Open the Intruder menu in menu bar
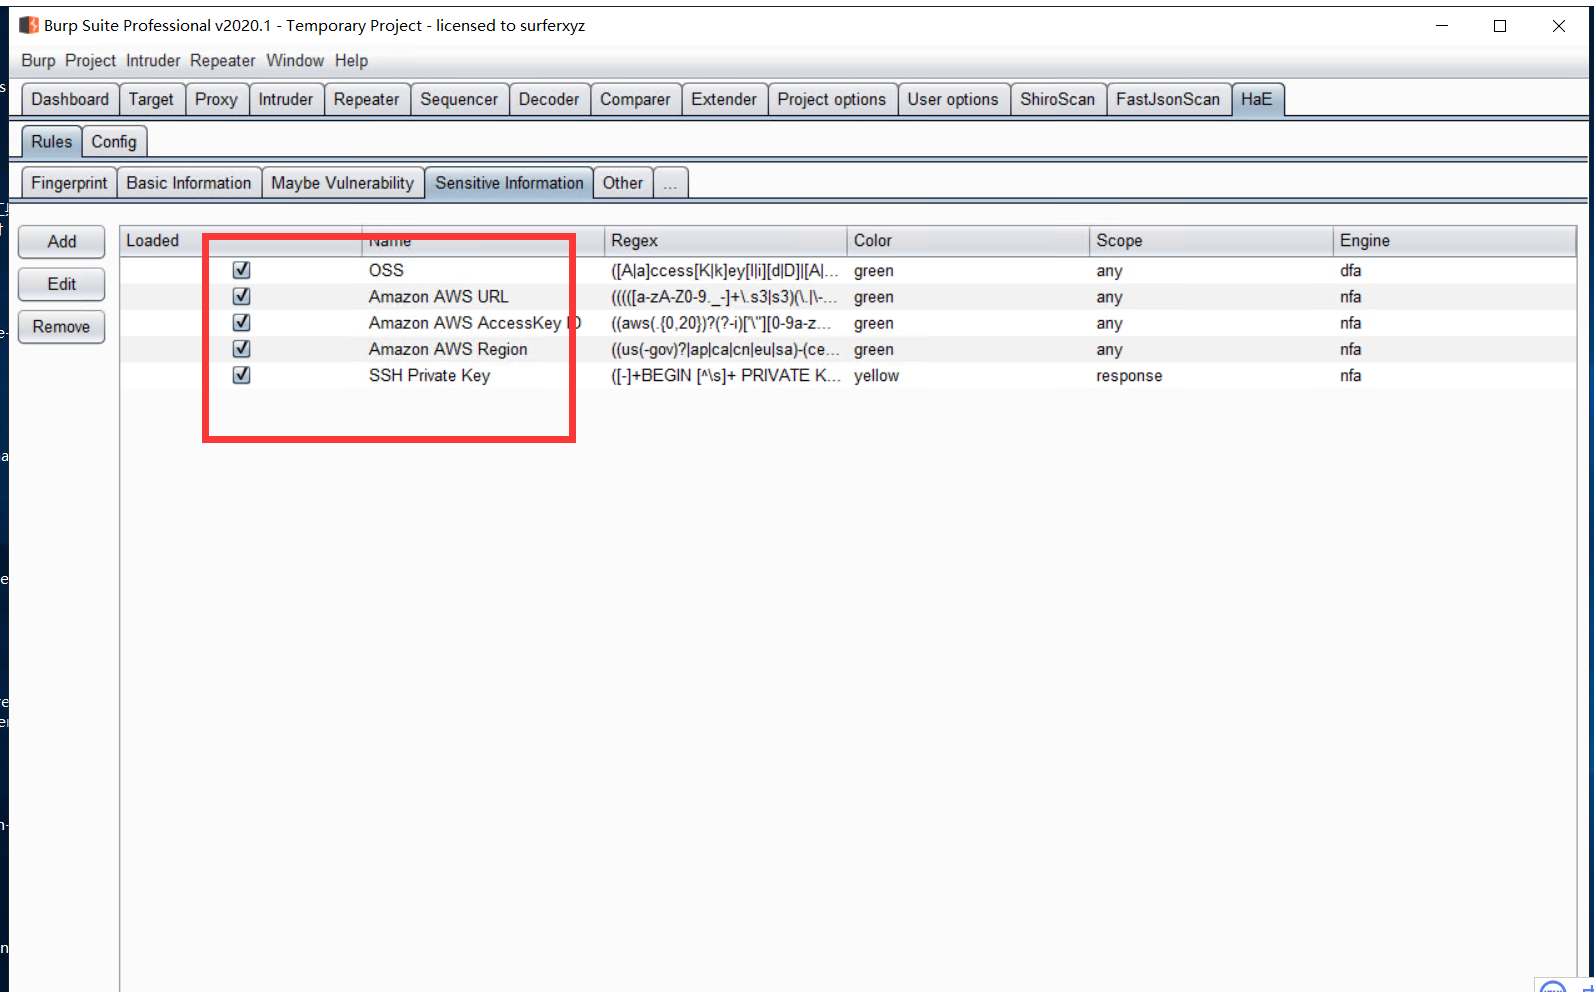This screenshot has height=992, width=1594. point(153,61)
